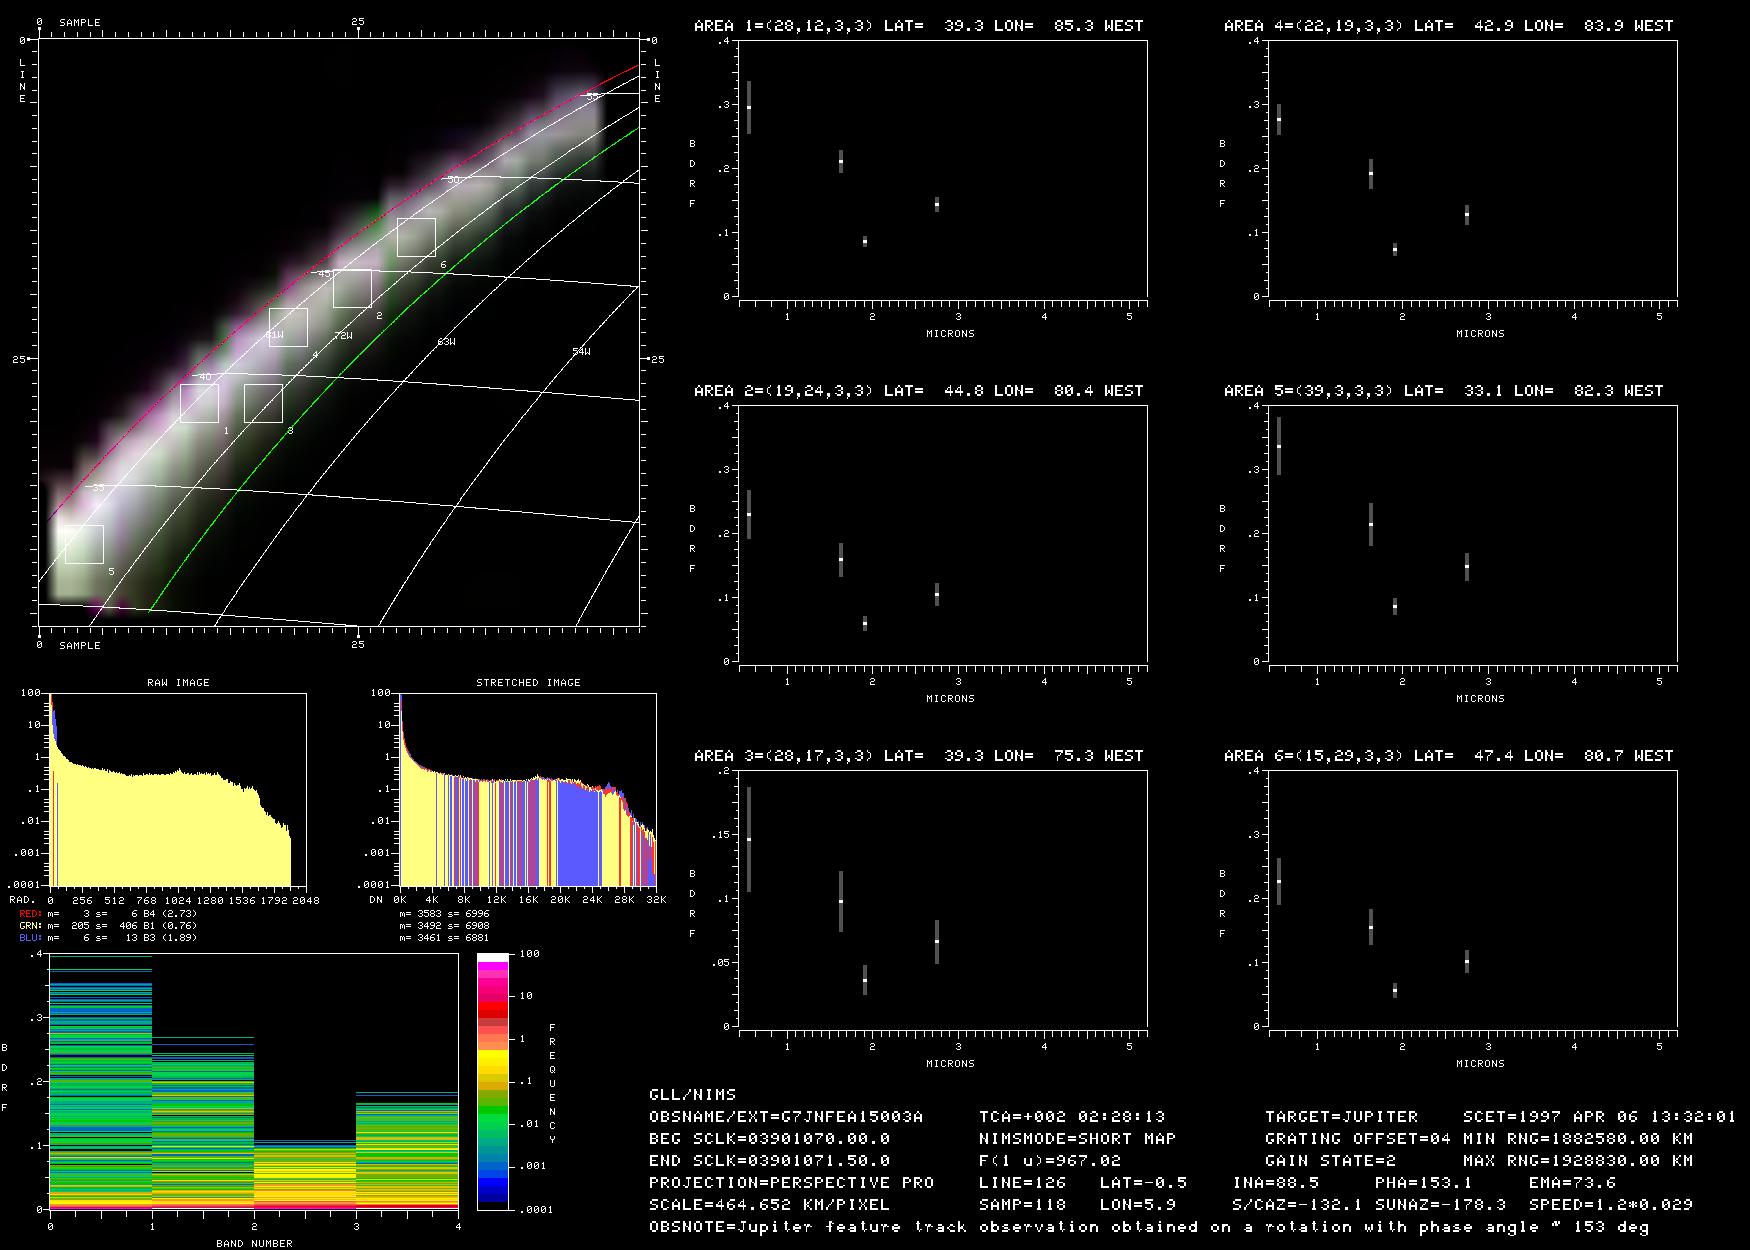Click the AREA 1 plot title
Screen dimensions: 1750x1250
918,26
